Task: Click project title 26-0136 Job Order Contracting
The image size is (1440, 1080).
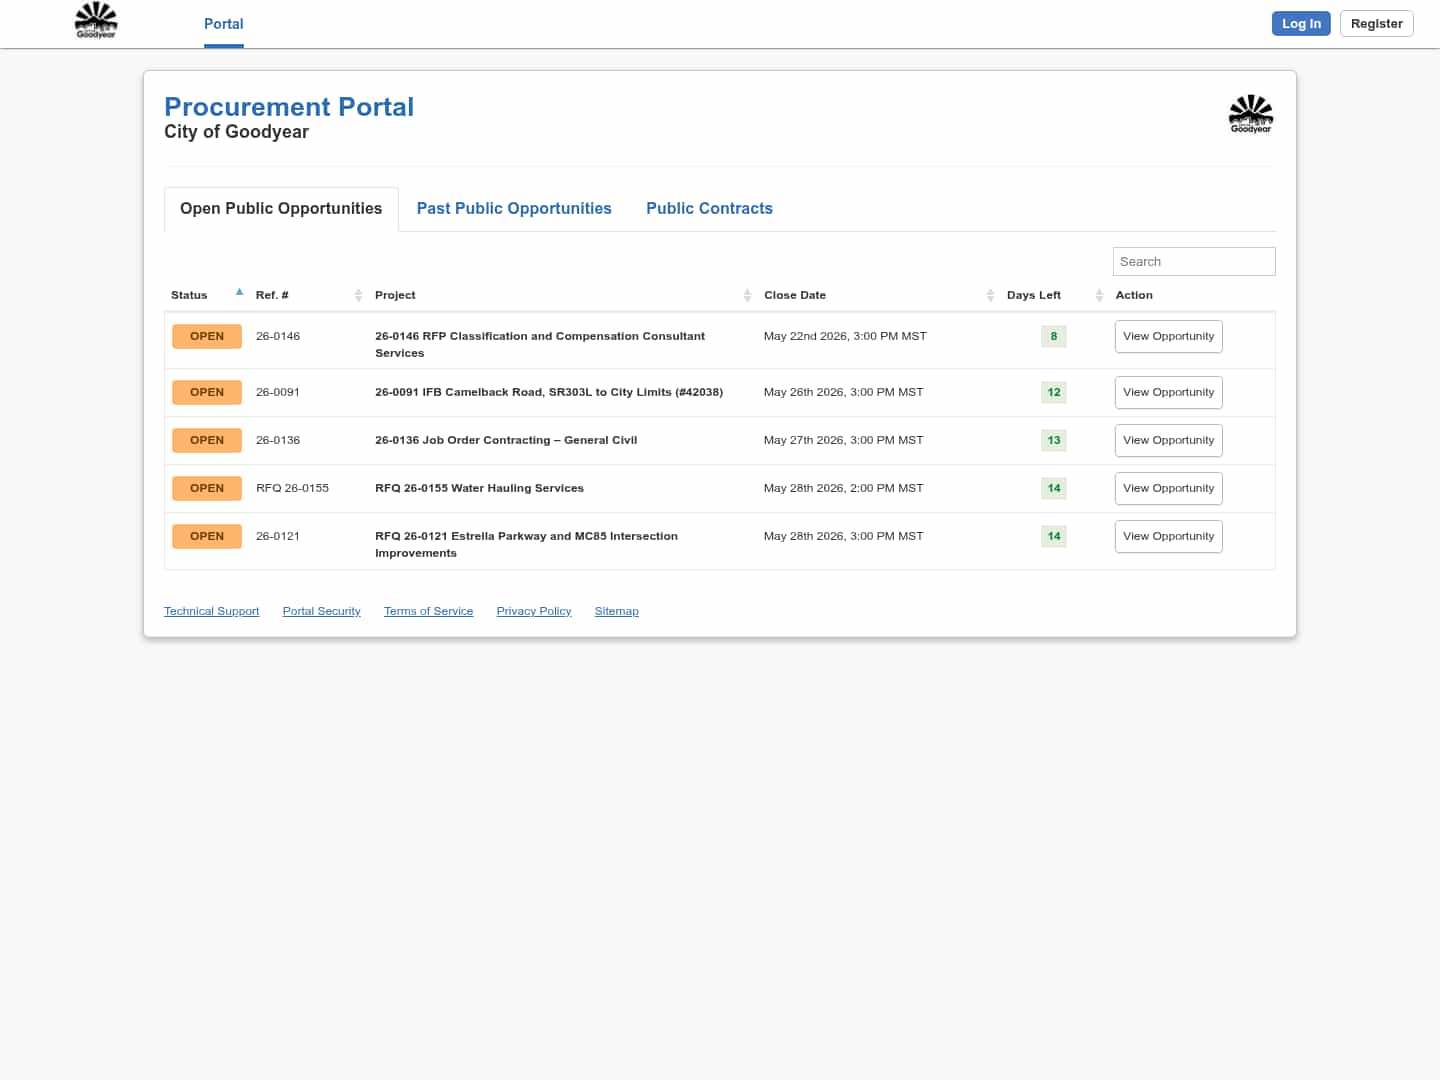Action: point(506,441)
